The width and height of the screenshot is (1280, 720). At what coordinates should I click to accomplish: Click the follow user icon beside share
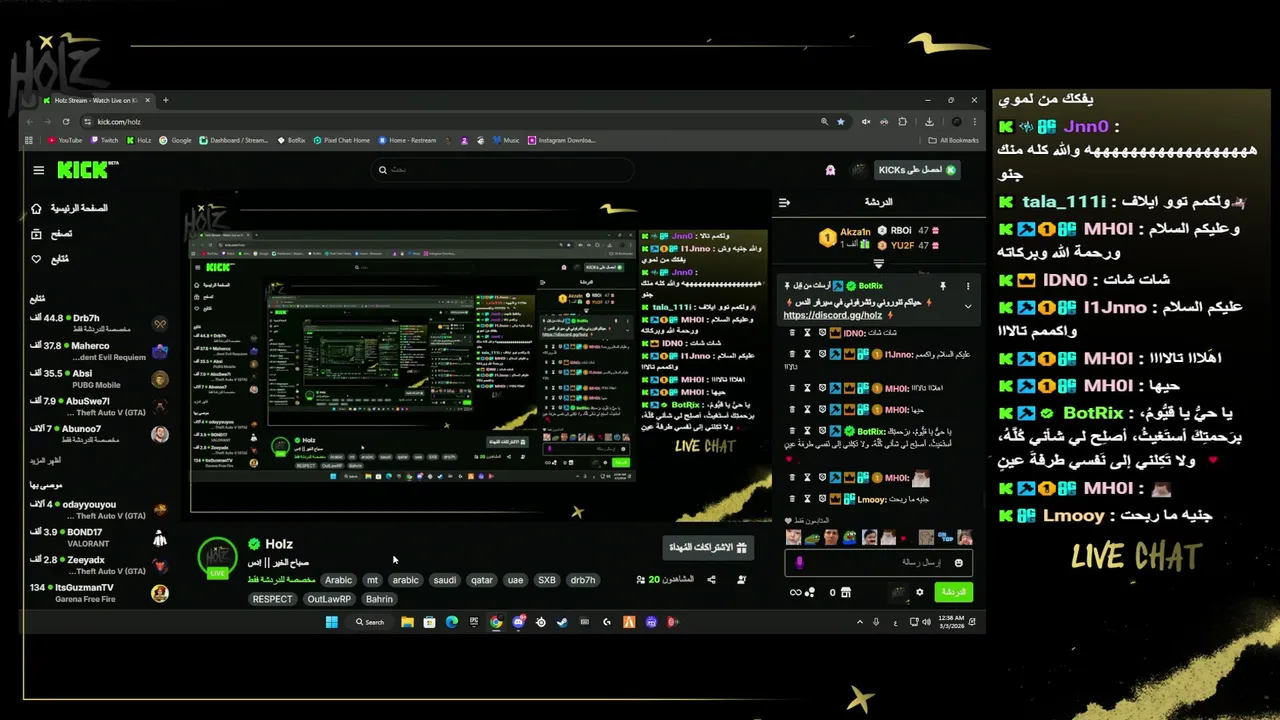[x=741, y=580]
